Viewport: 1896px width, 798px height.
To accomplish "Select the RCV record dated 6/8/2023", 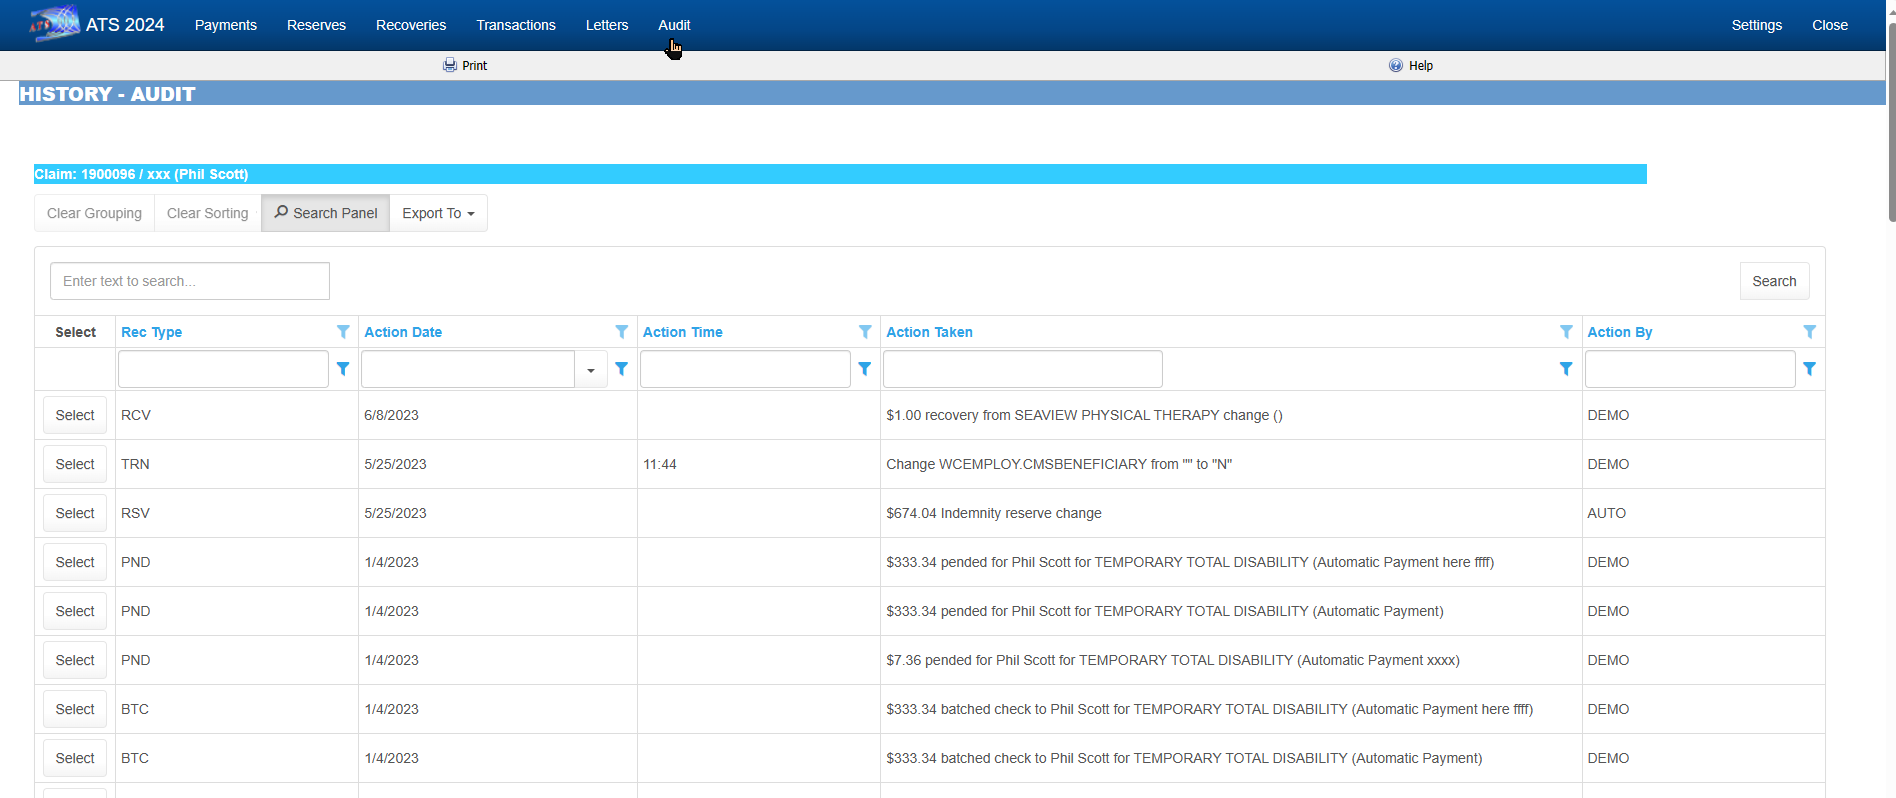I will 75,415.
